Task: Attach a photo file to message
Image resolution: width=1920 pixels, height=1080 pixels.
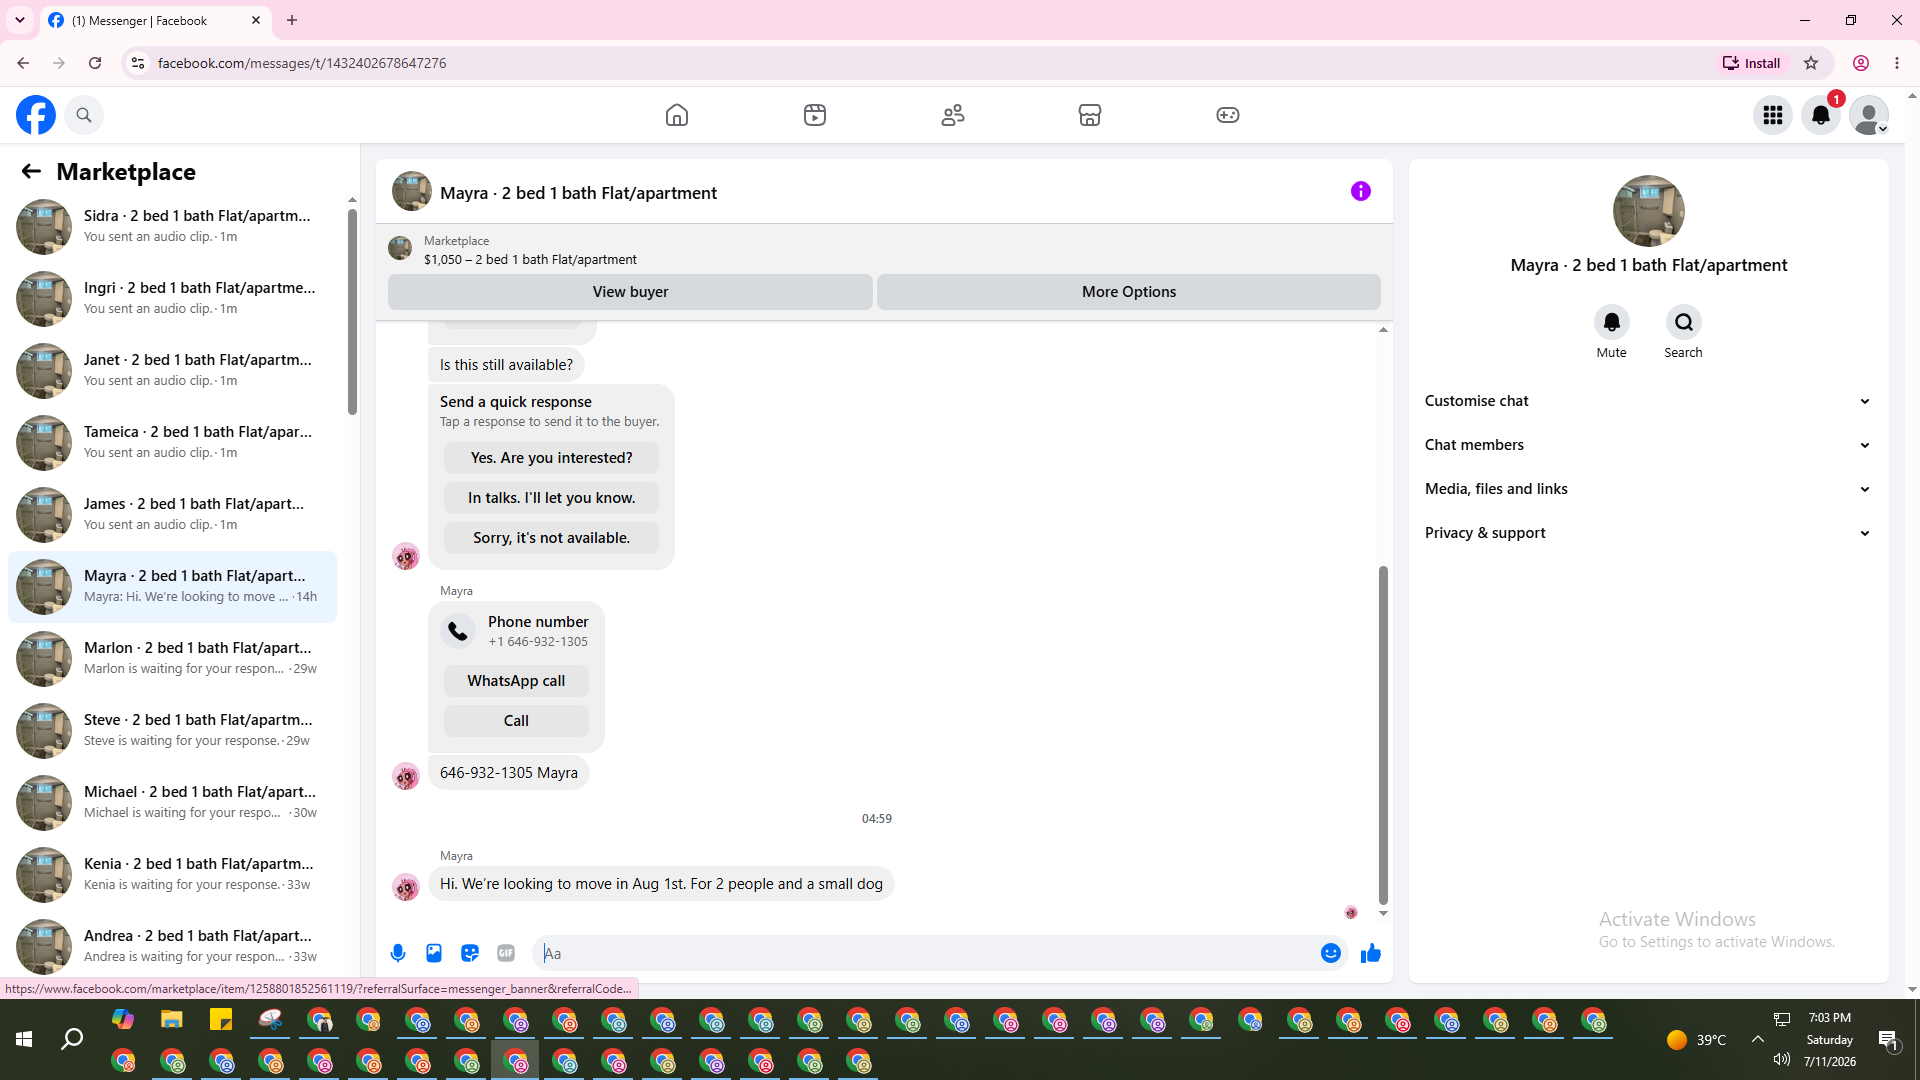Action: pyautogui.click(x=434, y=953)
